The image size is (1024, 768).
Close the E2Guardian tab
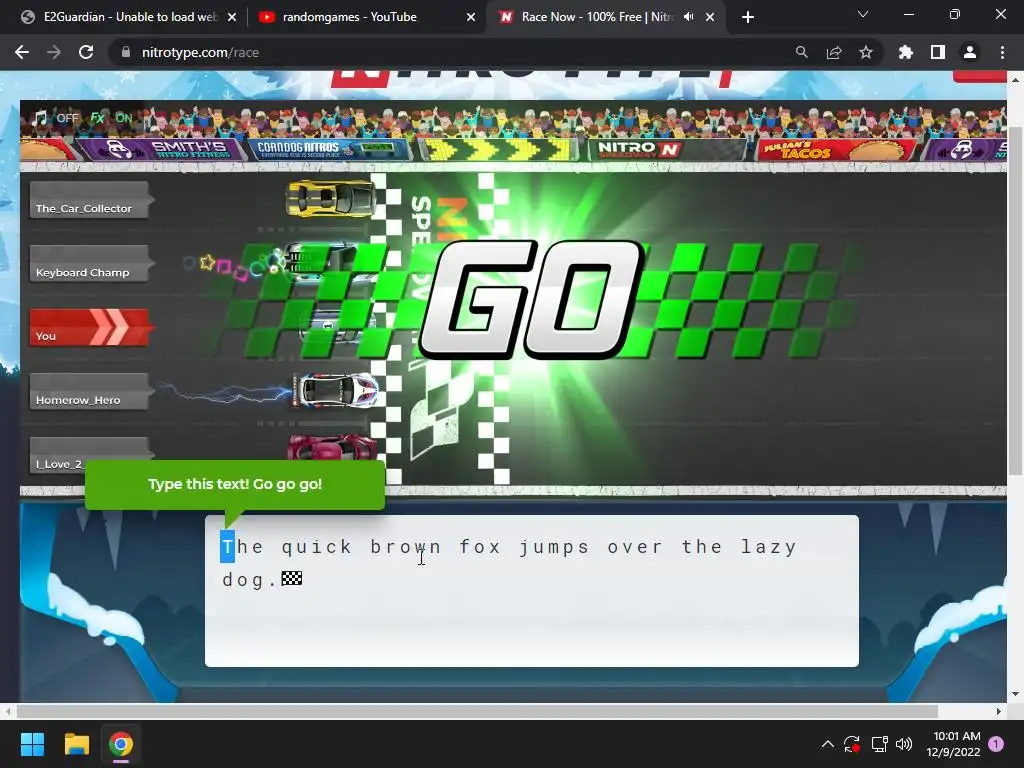(x=232, y=17)
